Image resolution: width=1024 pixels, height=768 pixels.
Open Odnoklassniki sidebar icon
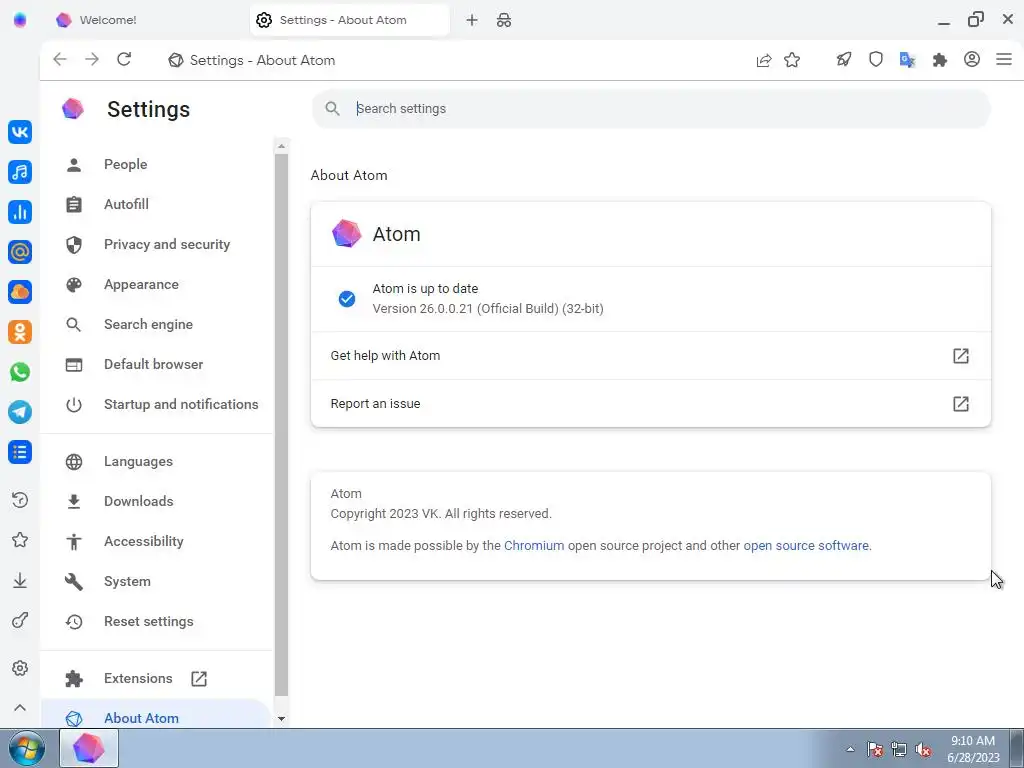(20, 332)
